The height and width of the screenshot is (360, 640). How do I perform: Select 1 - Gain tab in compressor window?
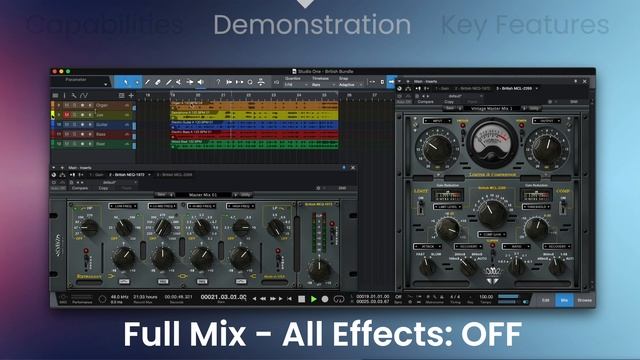(x=442, y=88)
